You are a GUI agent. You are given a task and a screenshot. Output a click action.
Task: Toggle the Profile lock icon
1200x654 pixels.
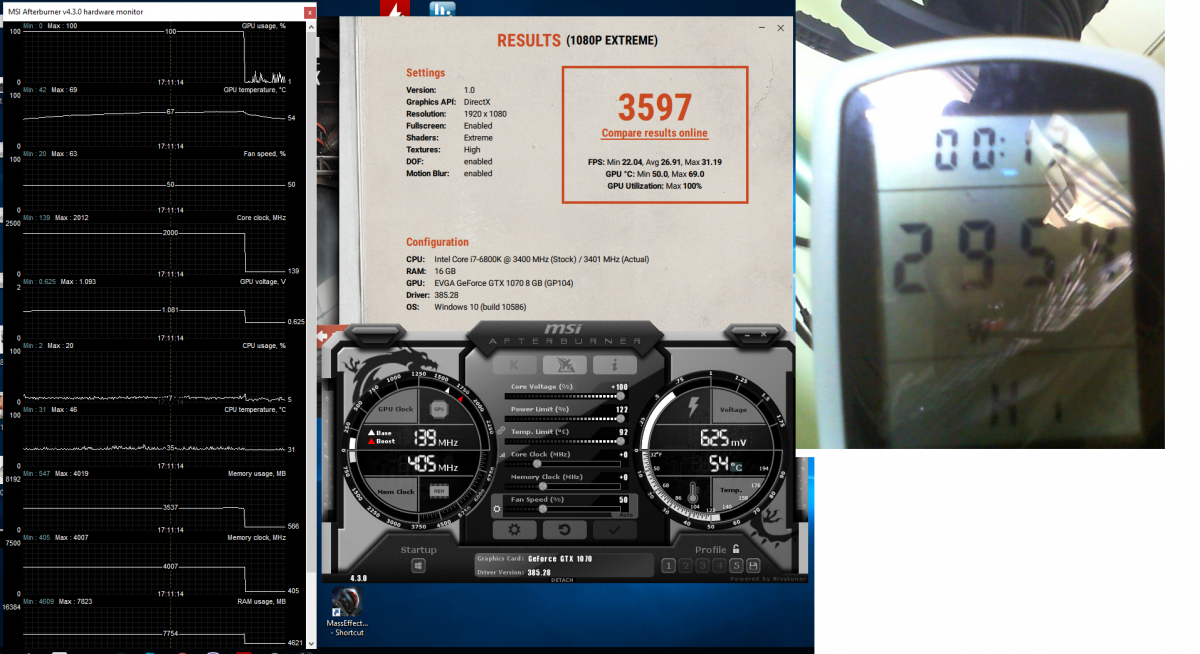coord(736,548)
